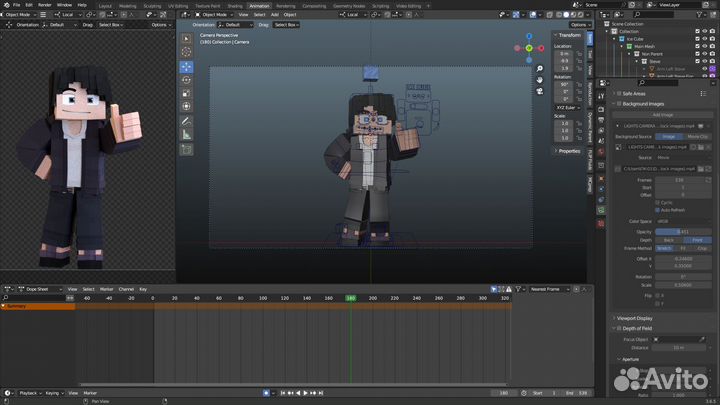Open the Tool properties tab icon
This screenshot has height=405, width=720.
[601, 96]
